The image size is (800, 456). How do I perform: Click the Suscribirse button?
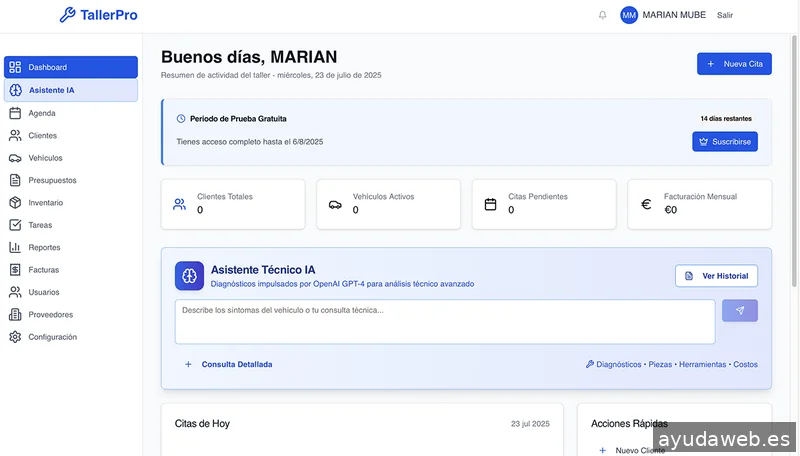(x=725, y=142)
